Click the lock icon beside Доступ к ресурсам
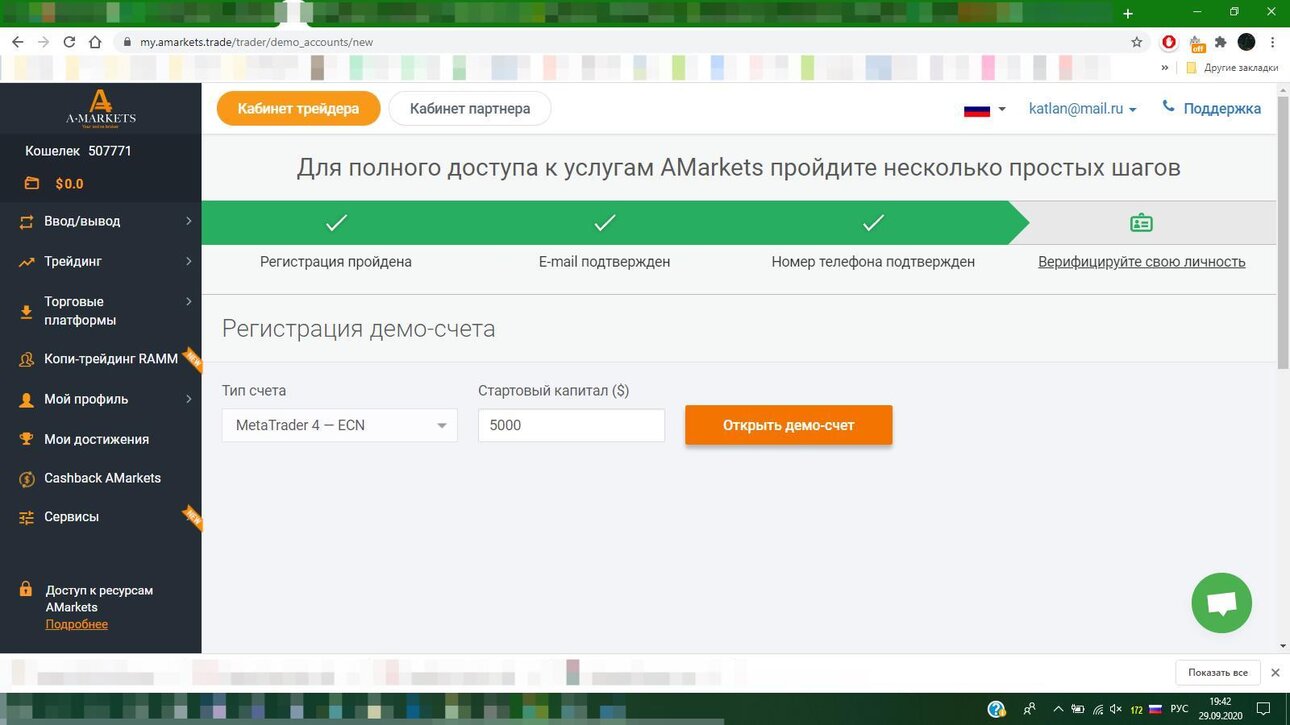 click(x=26, y=589)
